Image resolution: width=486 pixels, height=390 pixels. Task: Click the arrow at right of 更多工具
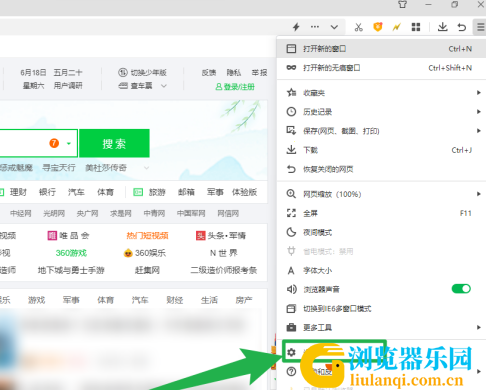(x=479, y=328)
